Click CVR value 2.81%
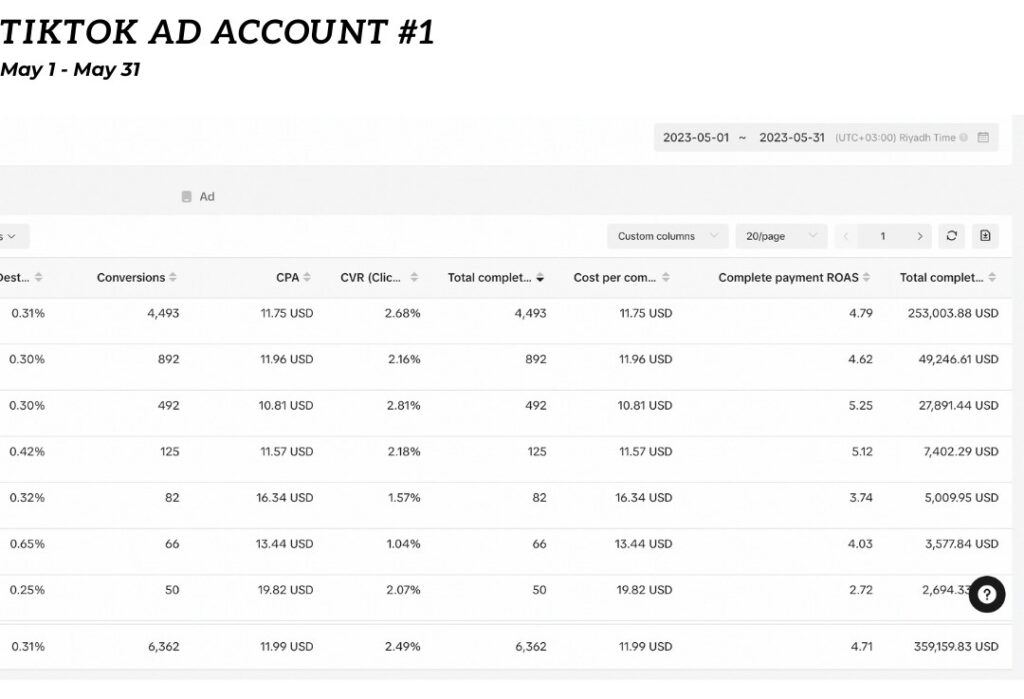1024x699 pixels. point(404,406)
